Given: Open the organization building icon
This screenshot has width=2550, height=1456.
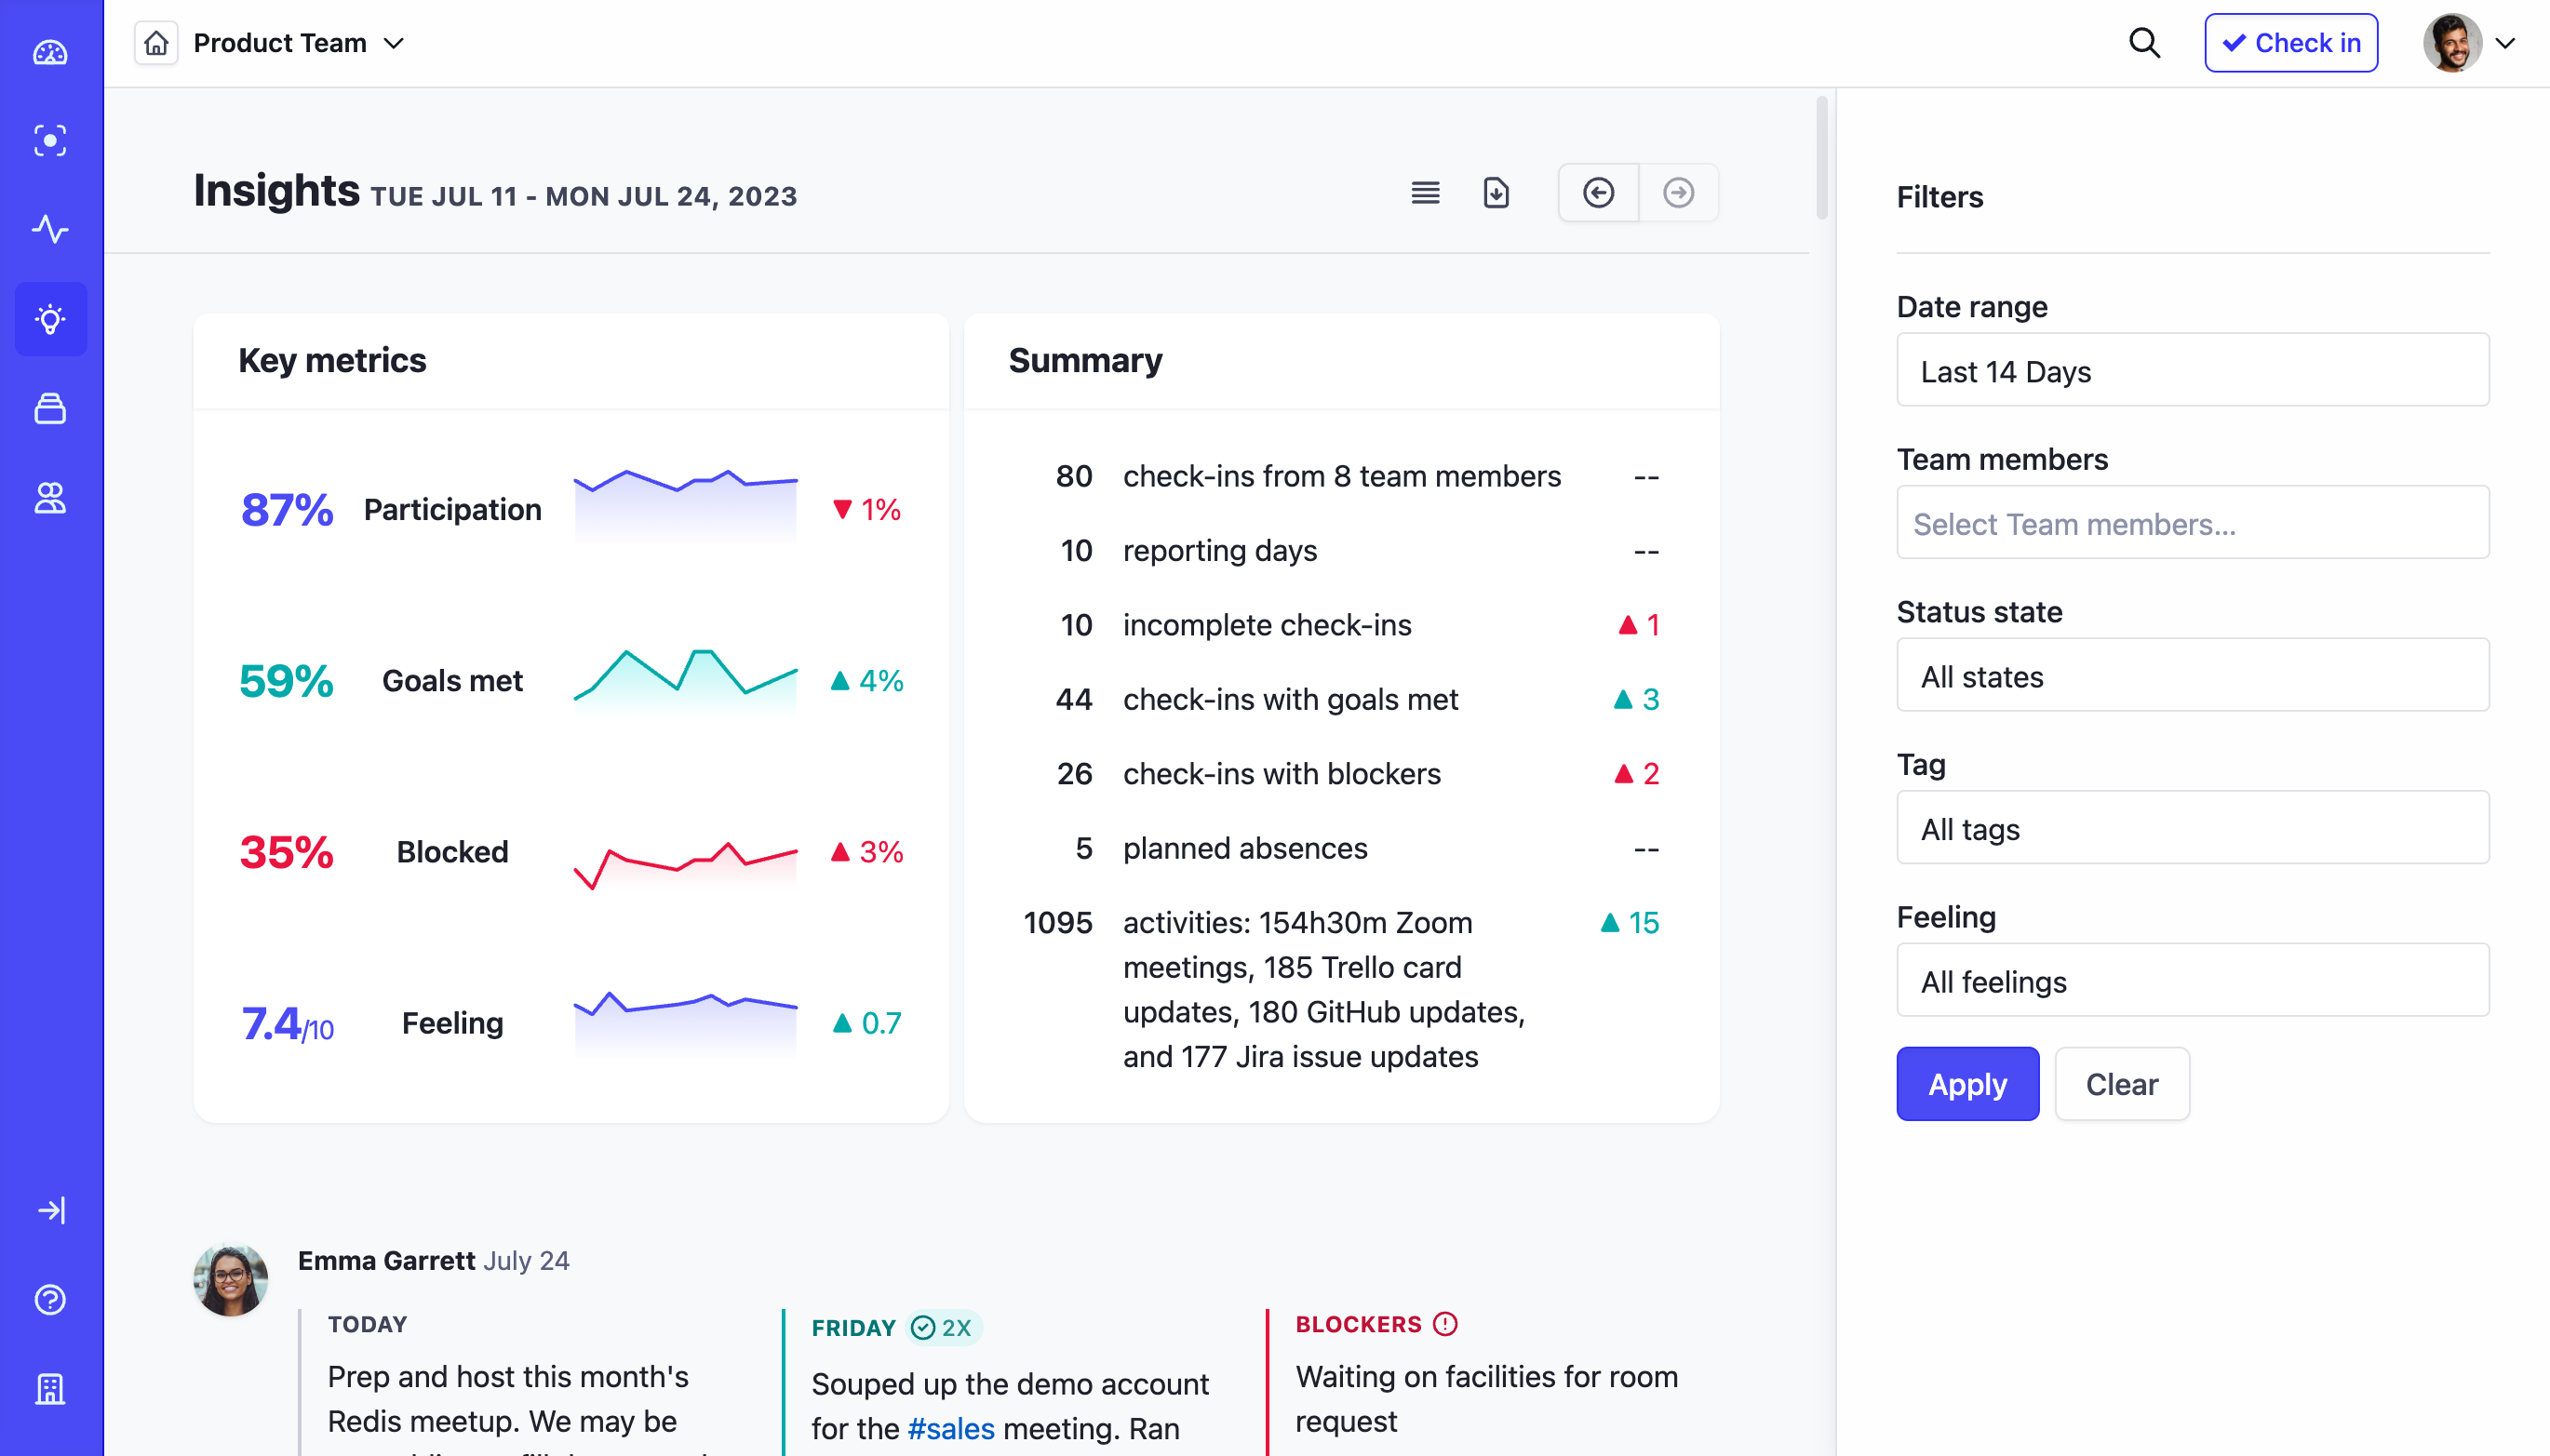Looking at the screenshot, I should tap(50, 1389).
